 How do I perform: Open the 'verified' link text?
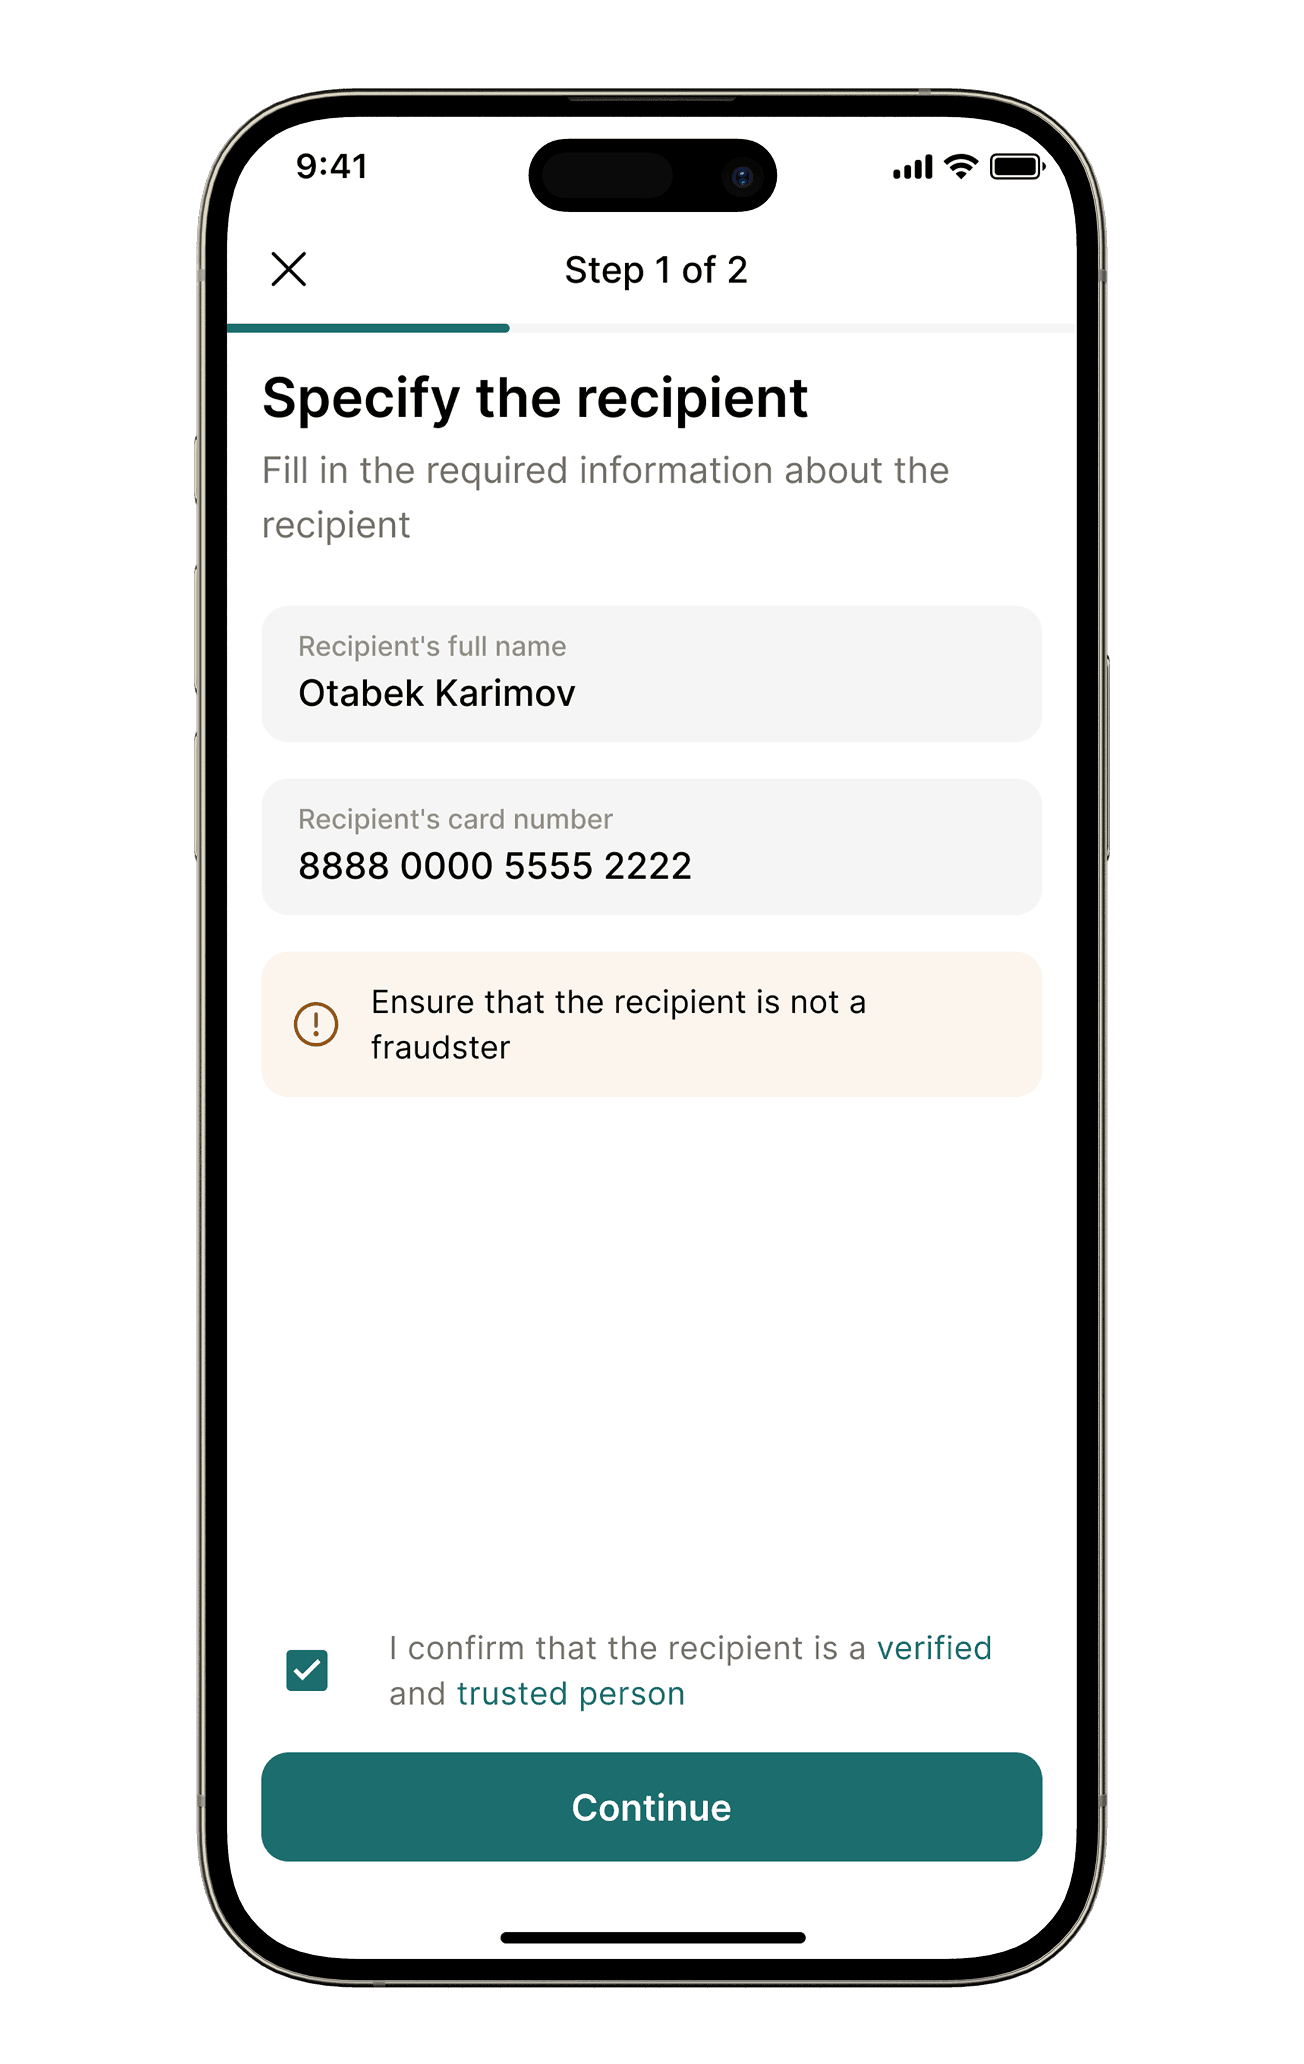[x=934, y=1648]
